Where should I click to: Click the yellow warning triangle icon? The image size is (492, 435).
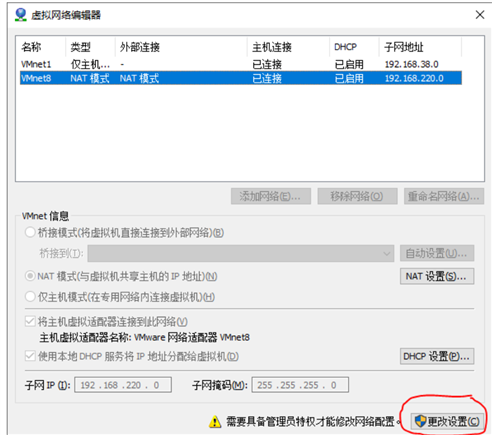(x=215, y=422)
